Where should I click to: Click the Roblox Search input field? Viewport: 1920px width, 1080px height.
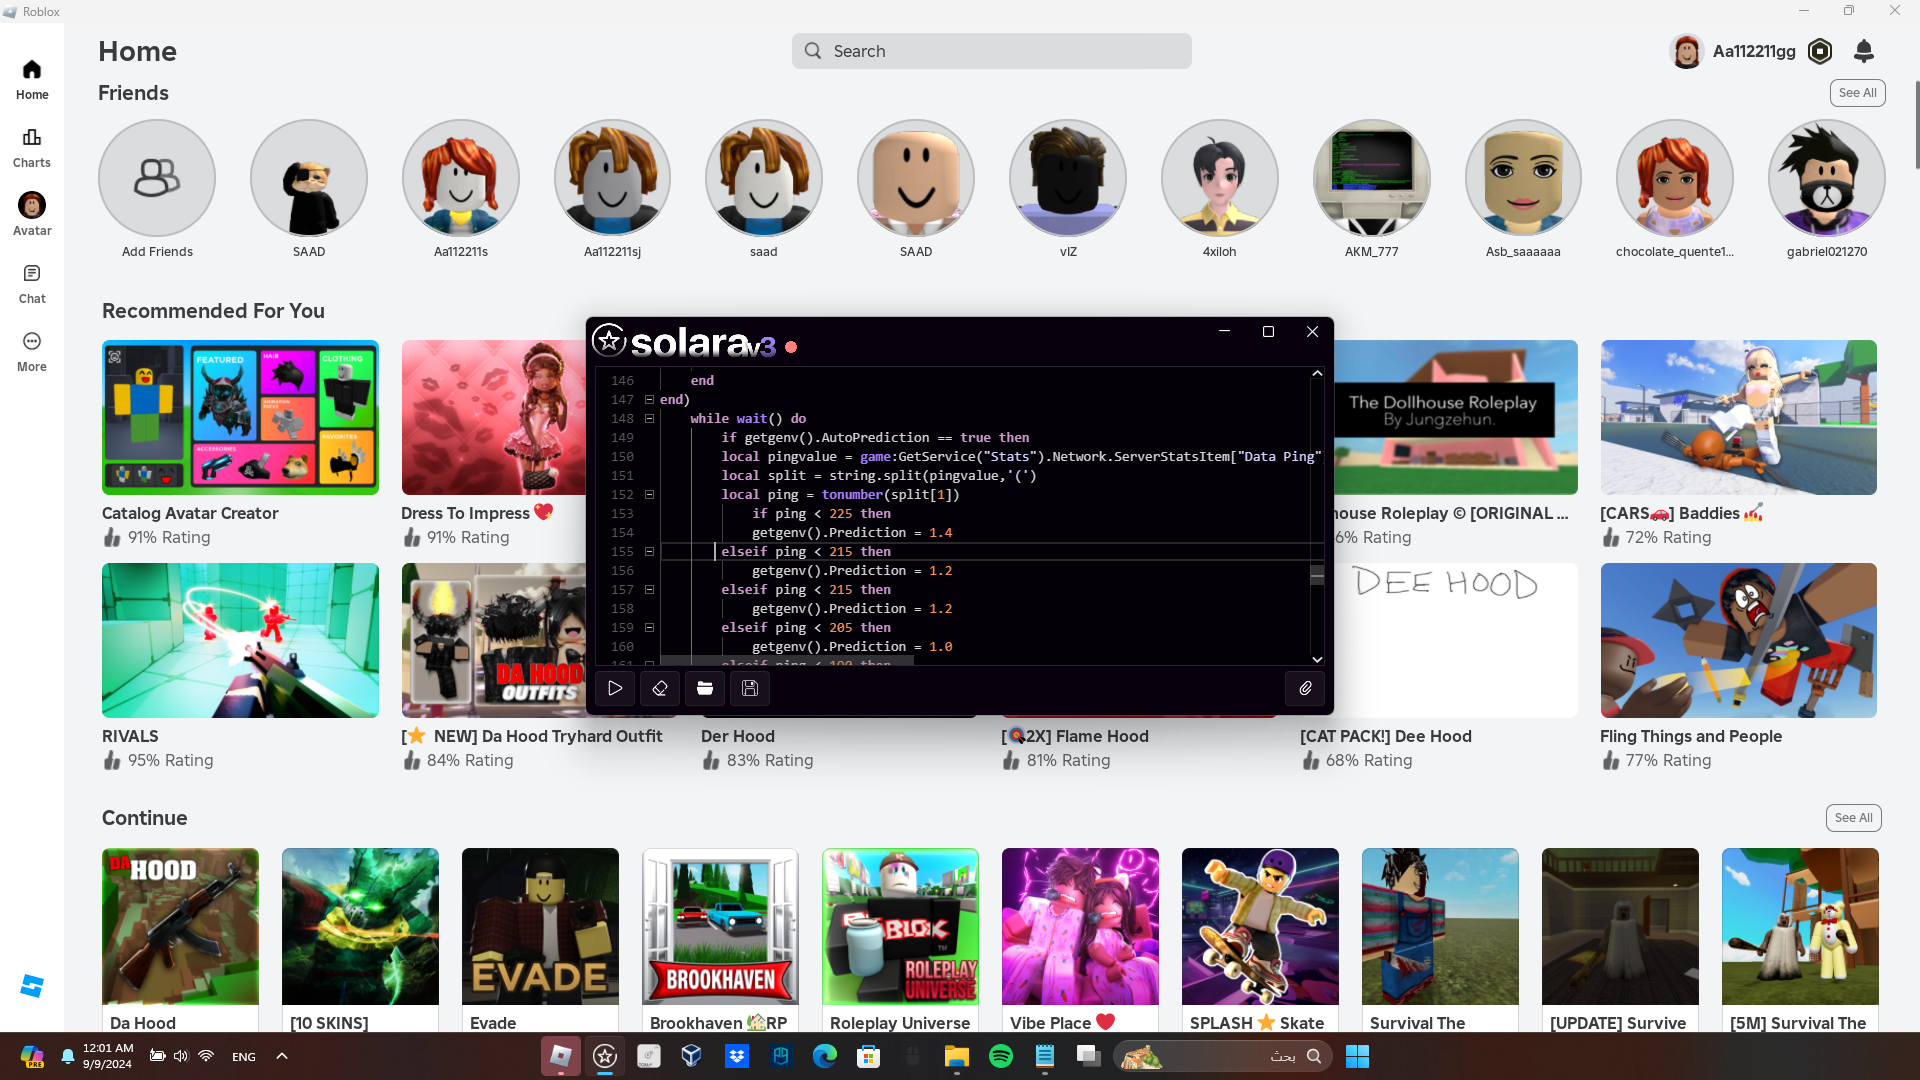pyautogui.click(x=991, y=51)
